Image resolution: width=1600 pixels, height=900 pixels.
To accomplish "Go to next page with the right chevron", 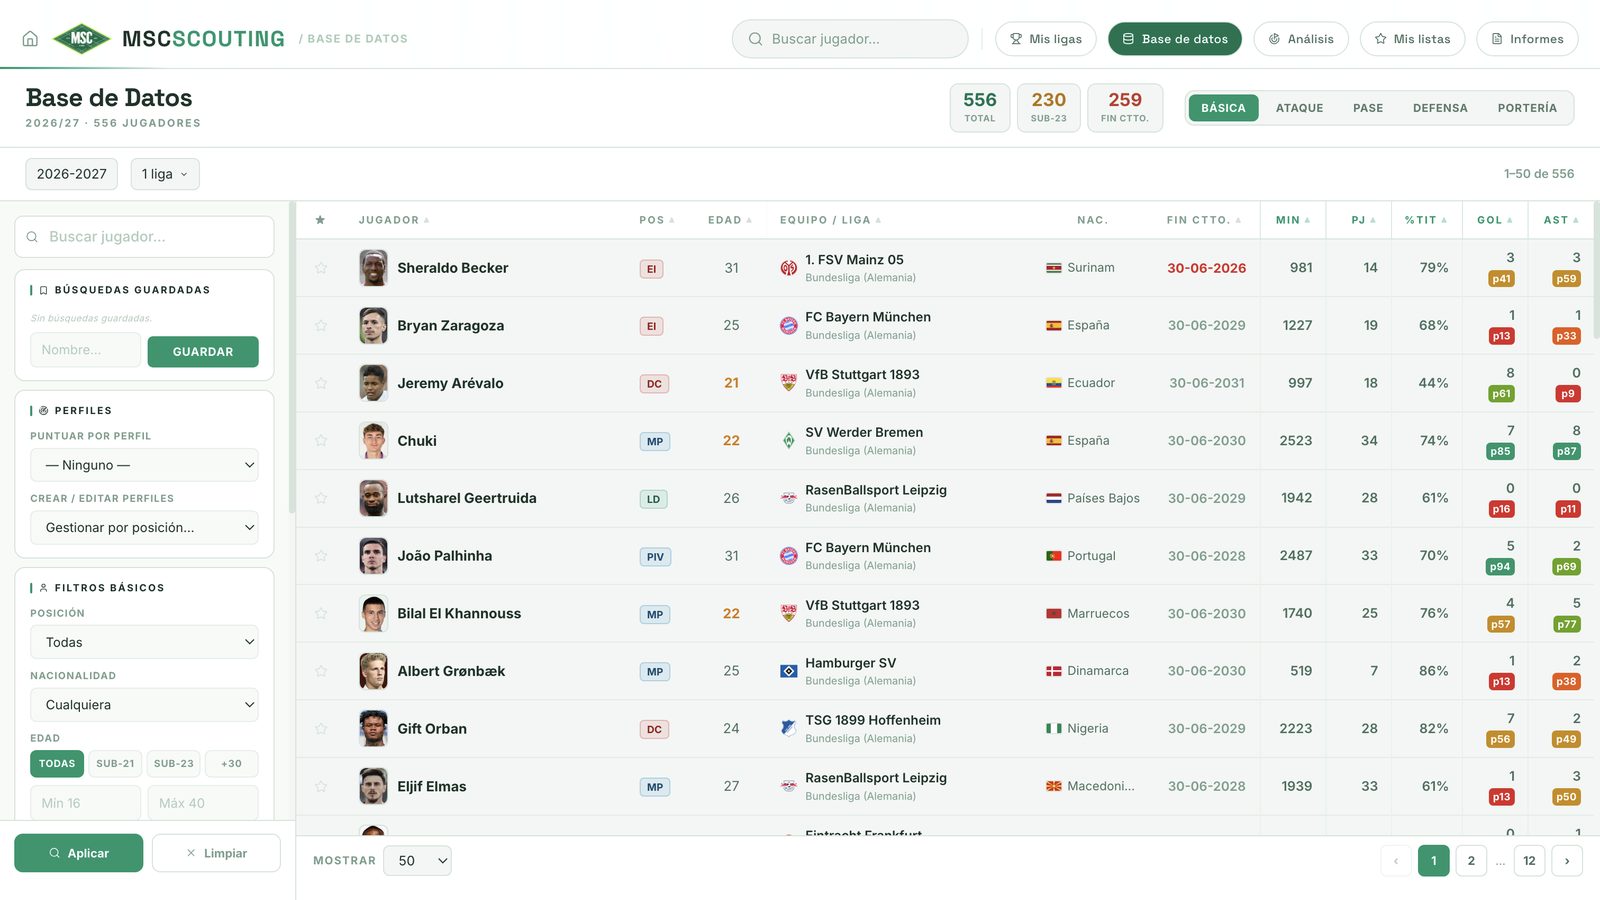I will click(x=1567, y=861).
